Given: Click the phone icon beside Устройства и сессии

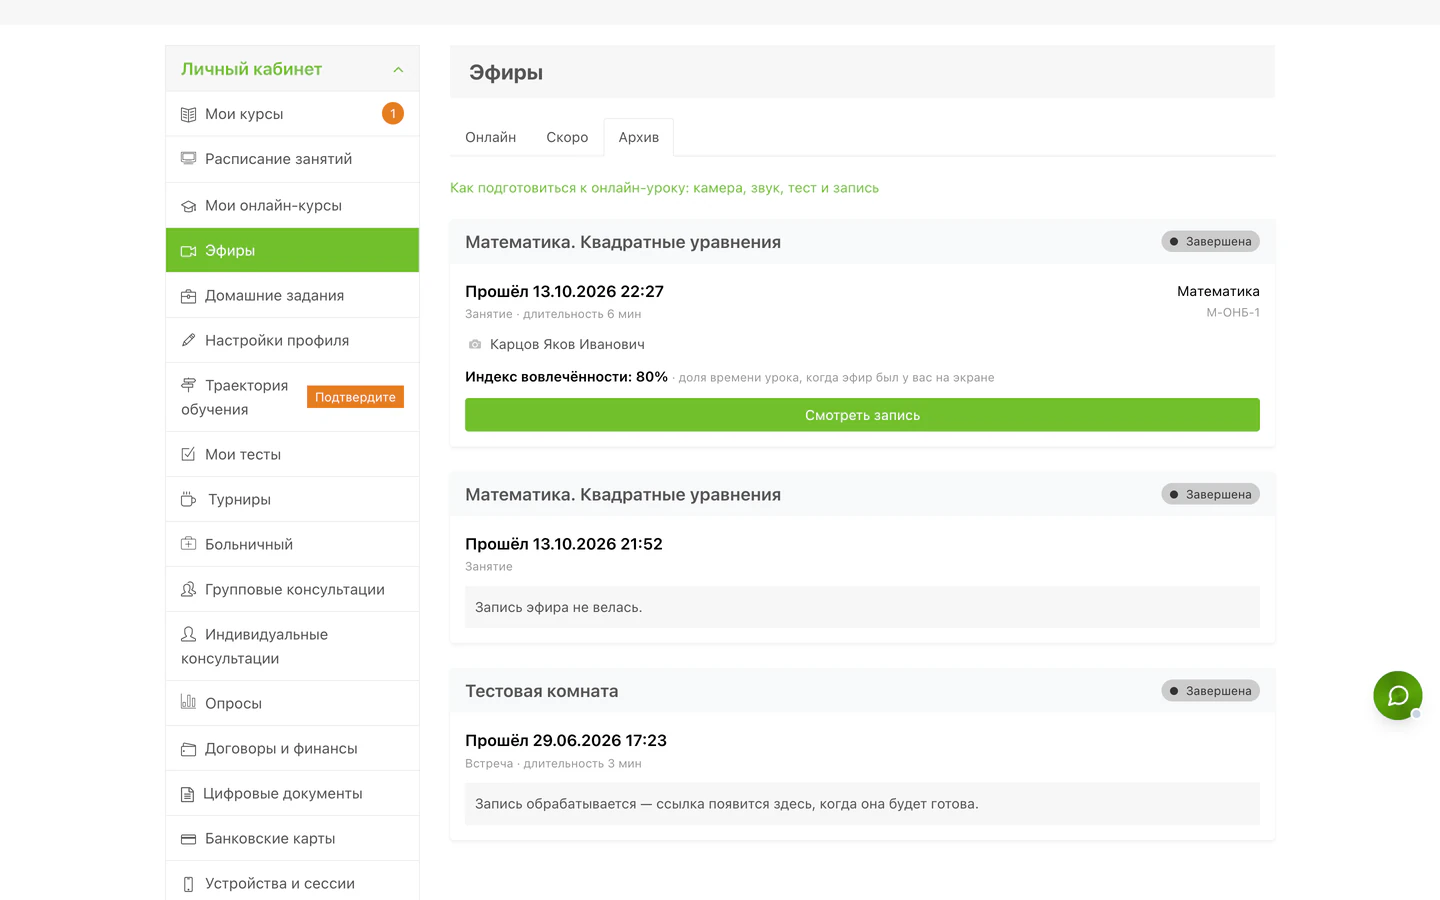Looking at the screenshot, I should (188, 884).
